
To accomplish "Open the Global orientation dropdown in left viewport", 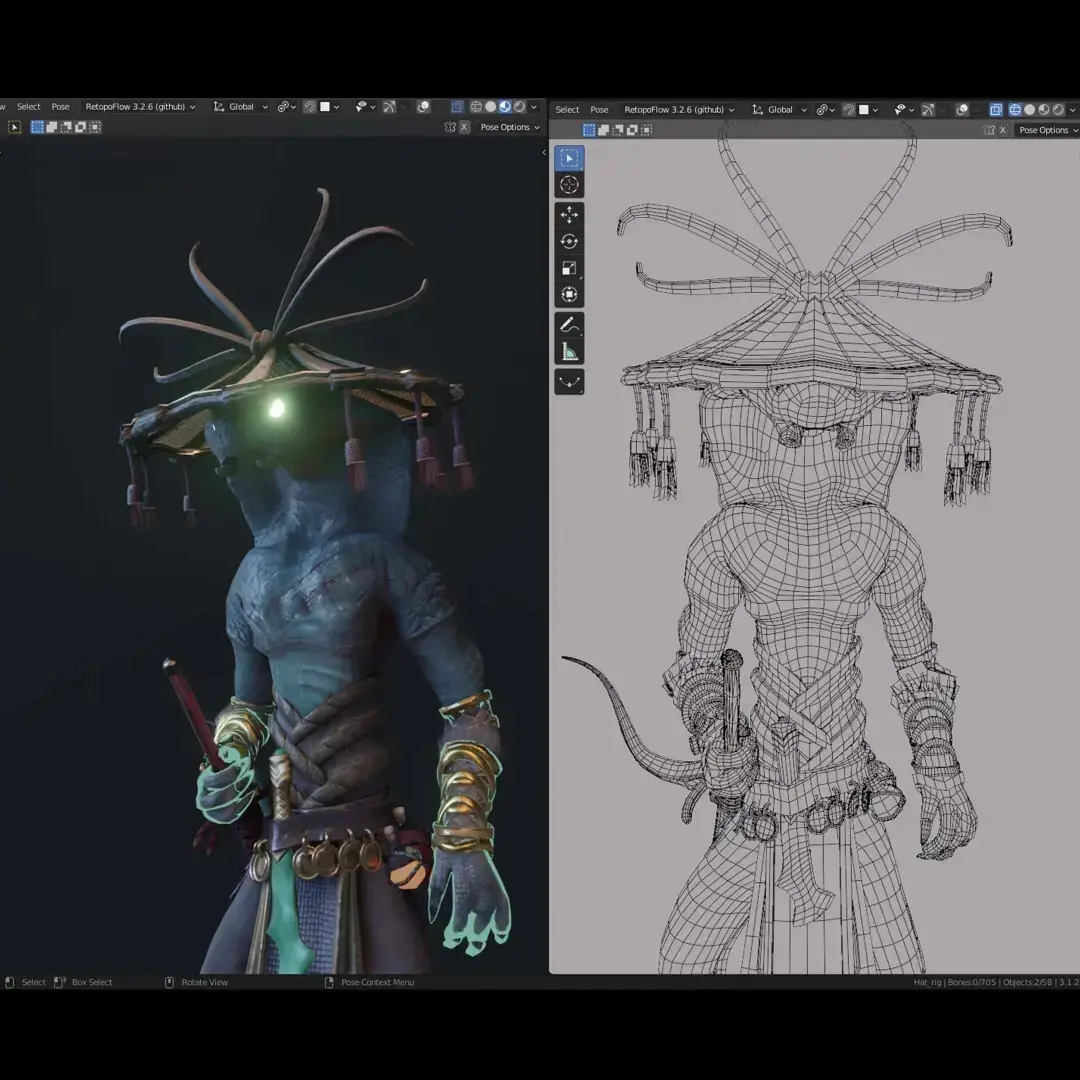I will (x=240, y=107).
